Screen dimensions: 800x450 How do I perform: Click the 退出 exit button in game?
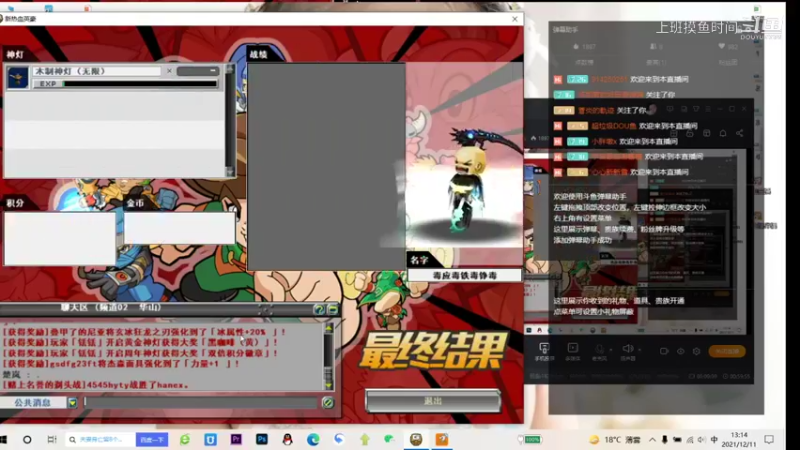pyautogui.click(x=433, y=401)
